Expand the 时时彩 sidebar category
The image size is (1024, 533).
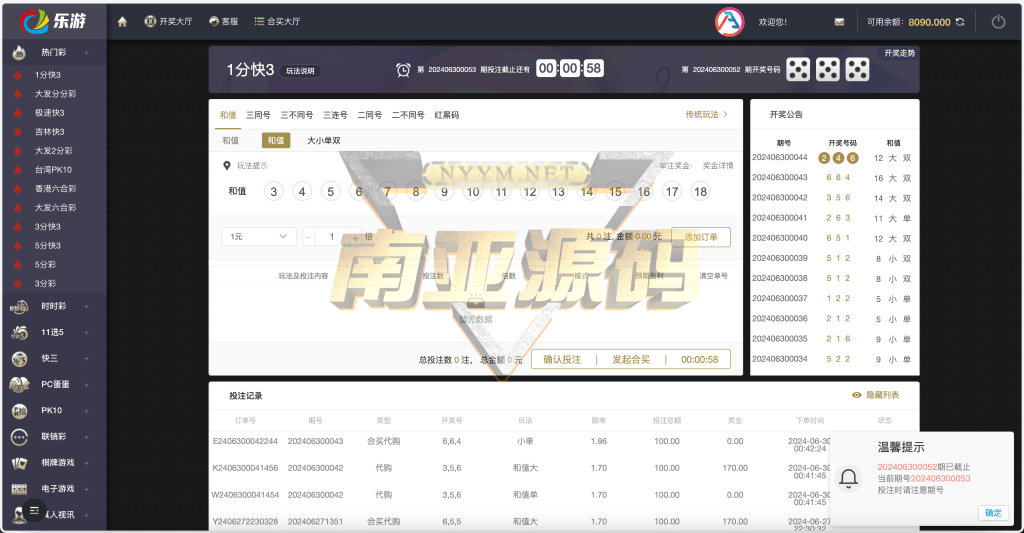click(86, 306)
